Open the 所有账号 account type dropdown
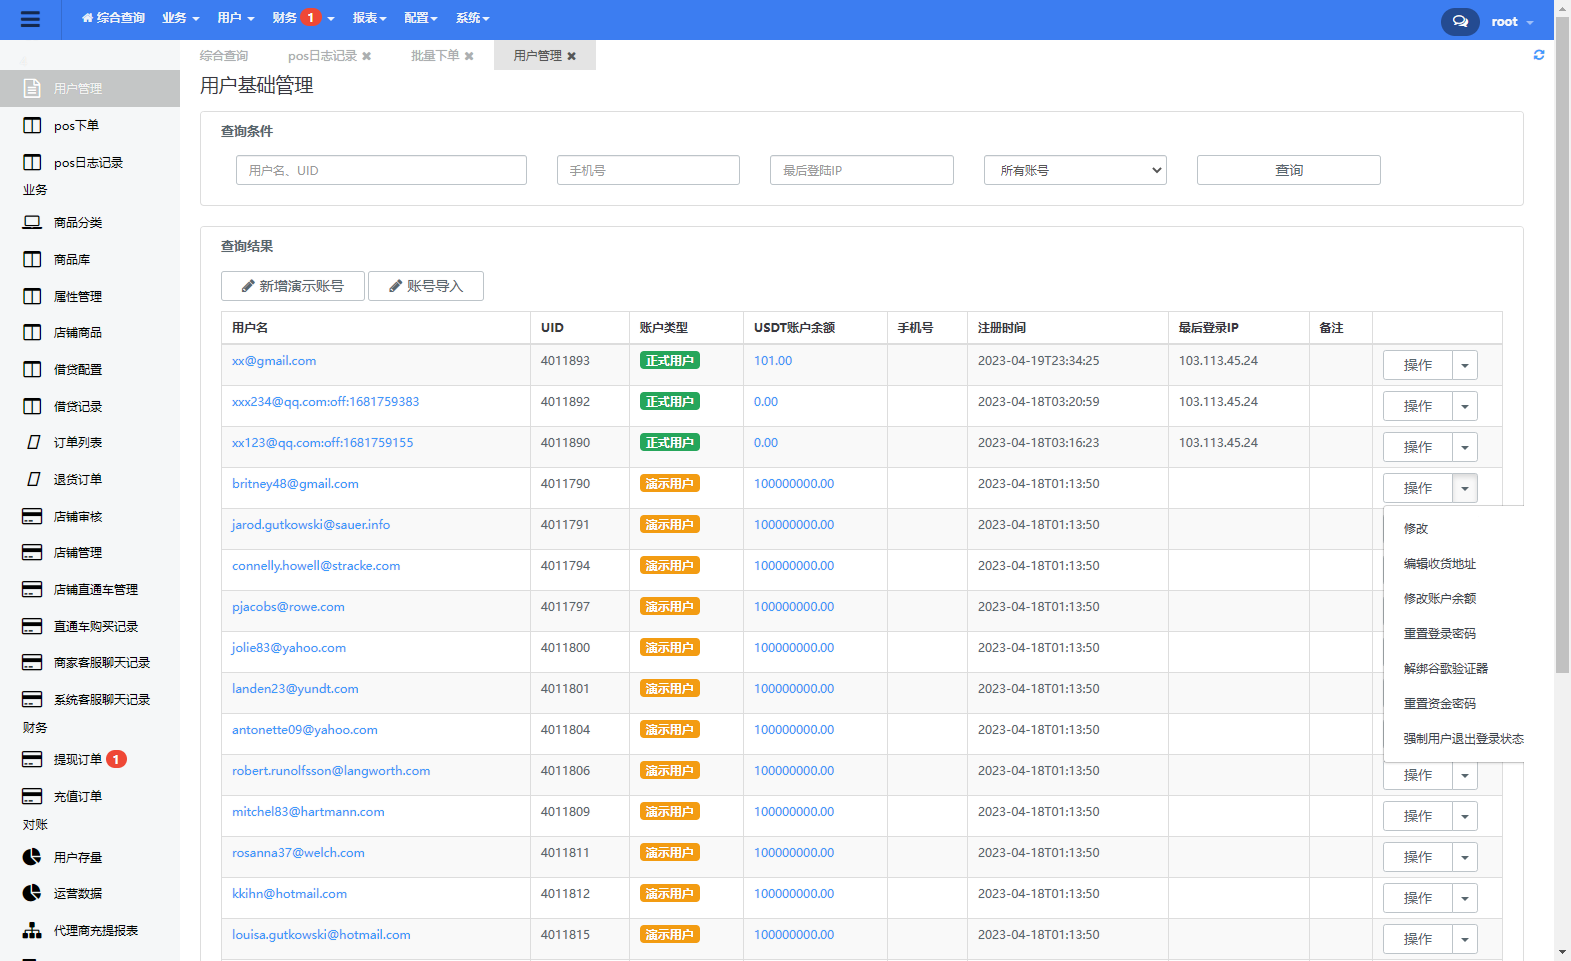 point(1075,170)
